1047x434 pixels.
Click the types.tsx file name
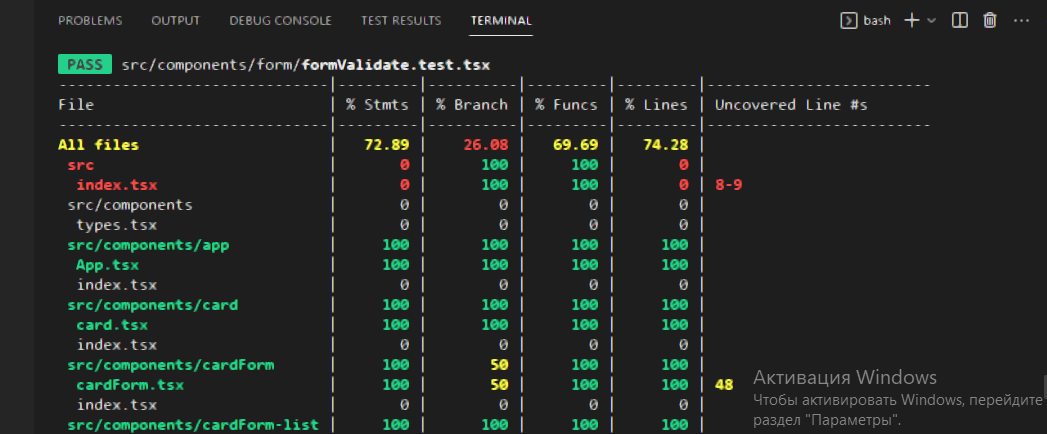coord(117,225)
